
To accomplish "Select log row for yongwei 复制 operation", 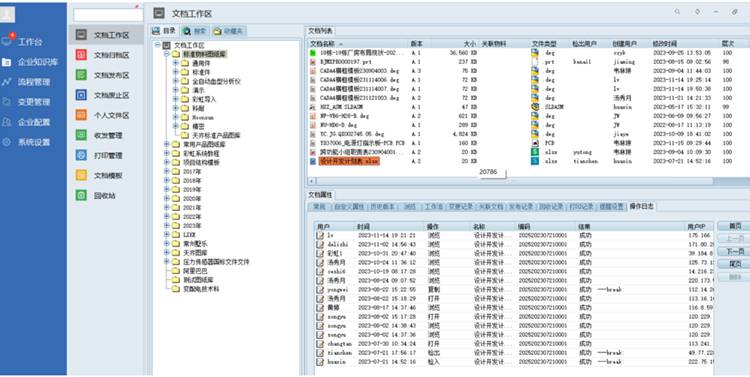I will tap(514, 290).
